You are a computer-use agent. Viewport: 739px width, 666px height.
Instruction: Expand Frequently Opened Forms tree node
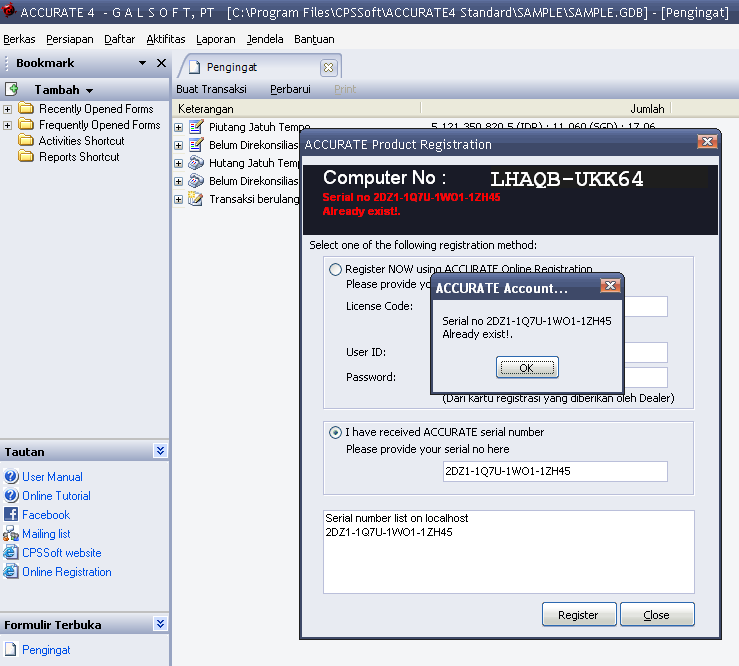[8, 125]
